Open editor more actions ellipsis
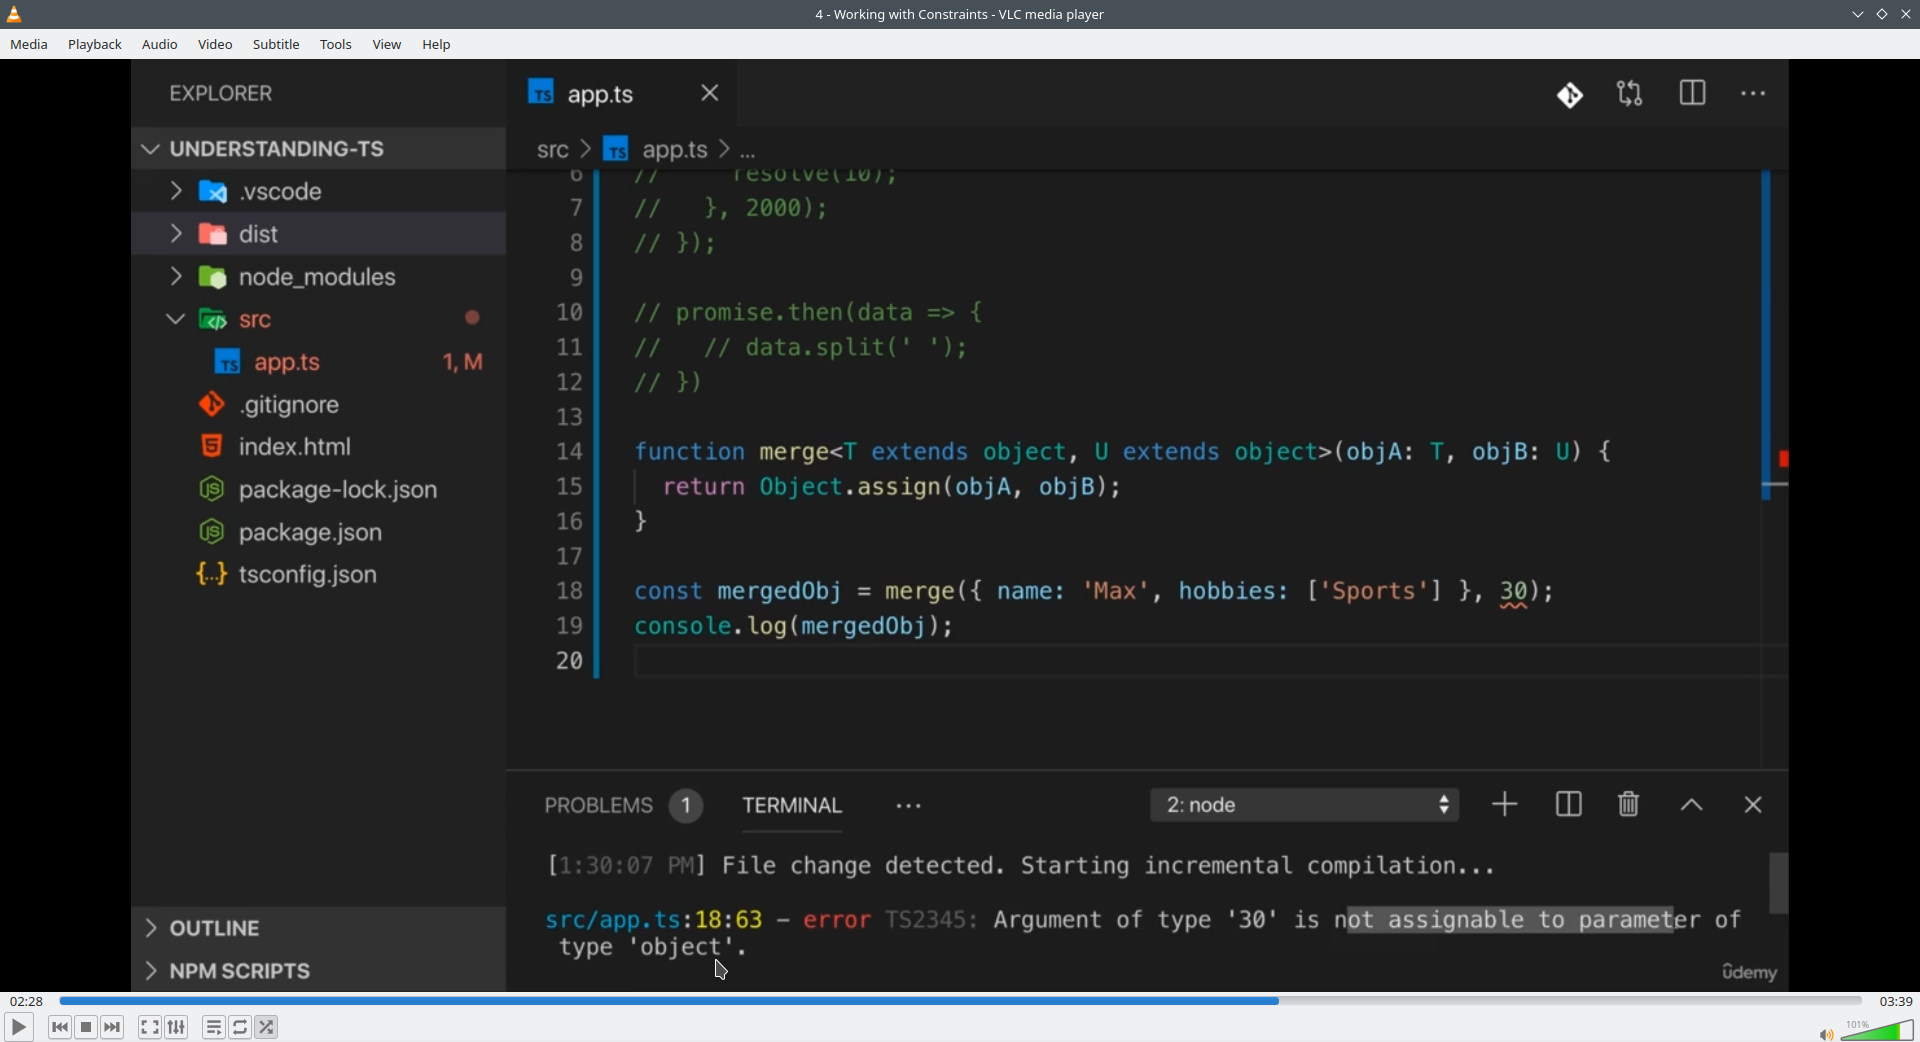The height and width of the screenshot is (1042, 1920). tap(1754, 94)
